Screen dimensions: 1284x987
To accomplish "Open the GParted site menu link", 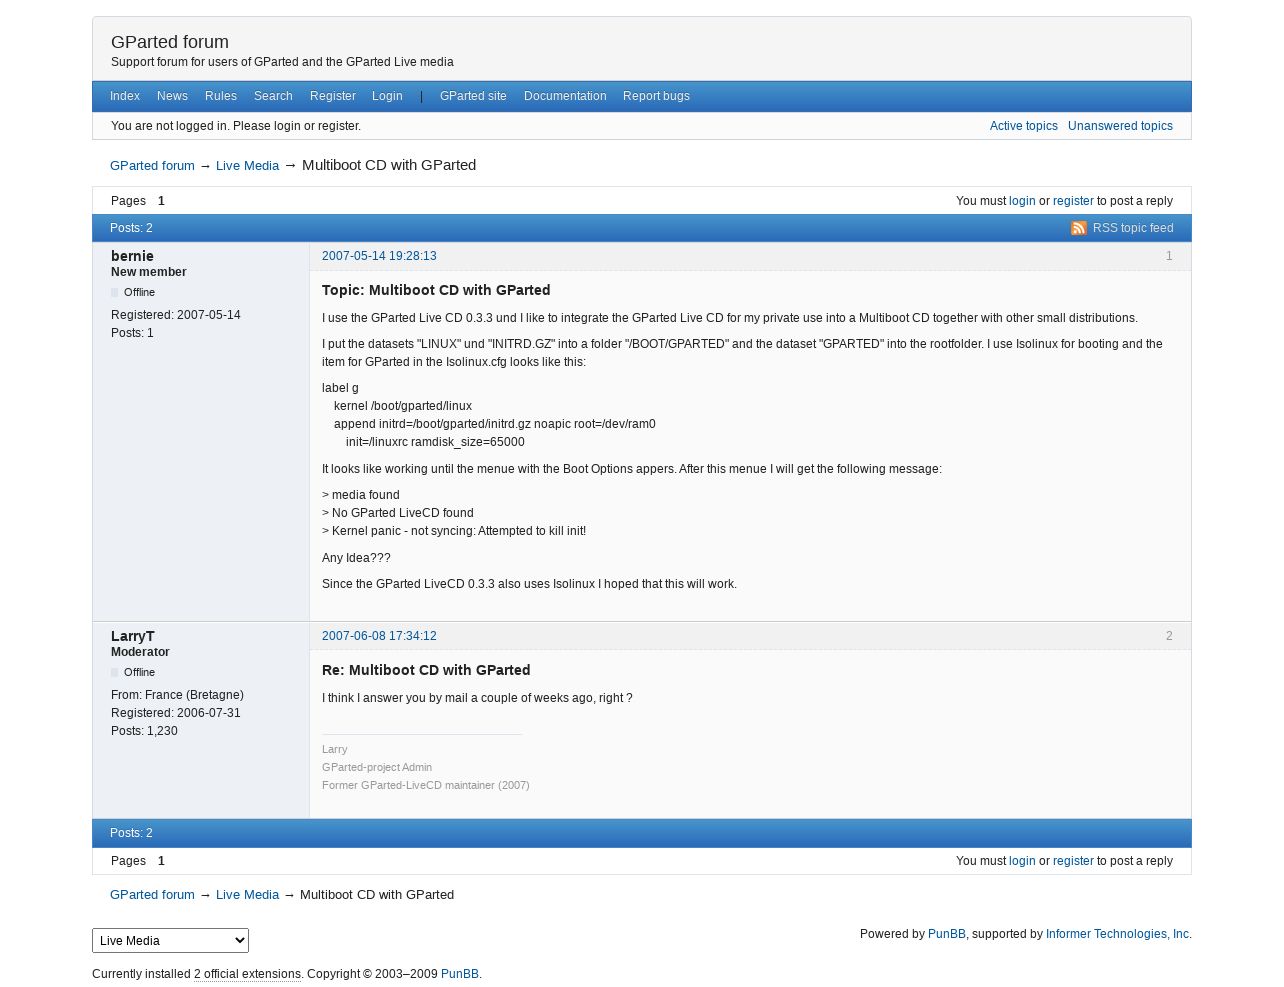I will tap(473, 96).
